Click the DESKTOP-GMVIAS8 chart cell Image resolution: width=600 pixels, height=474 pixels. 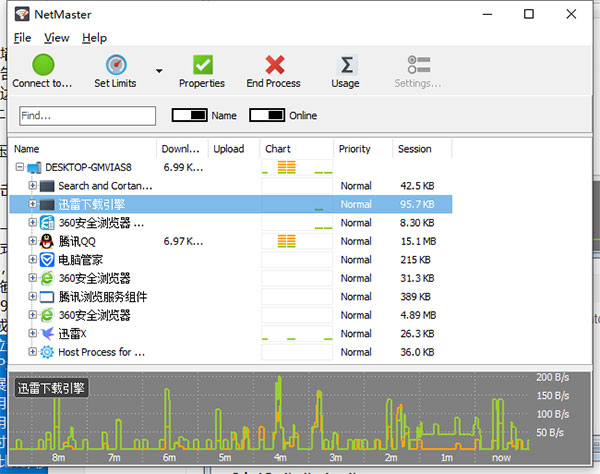(x=297, y=167)
